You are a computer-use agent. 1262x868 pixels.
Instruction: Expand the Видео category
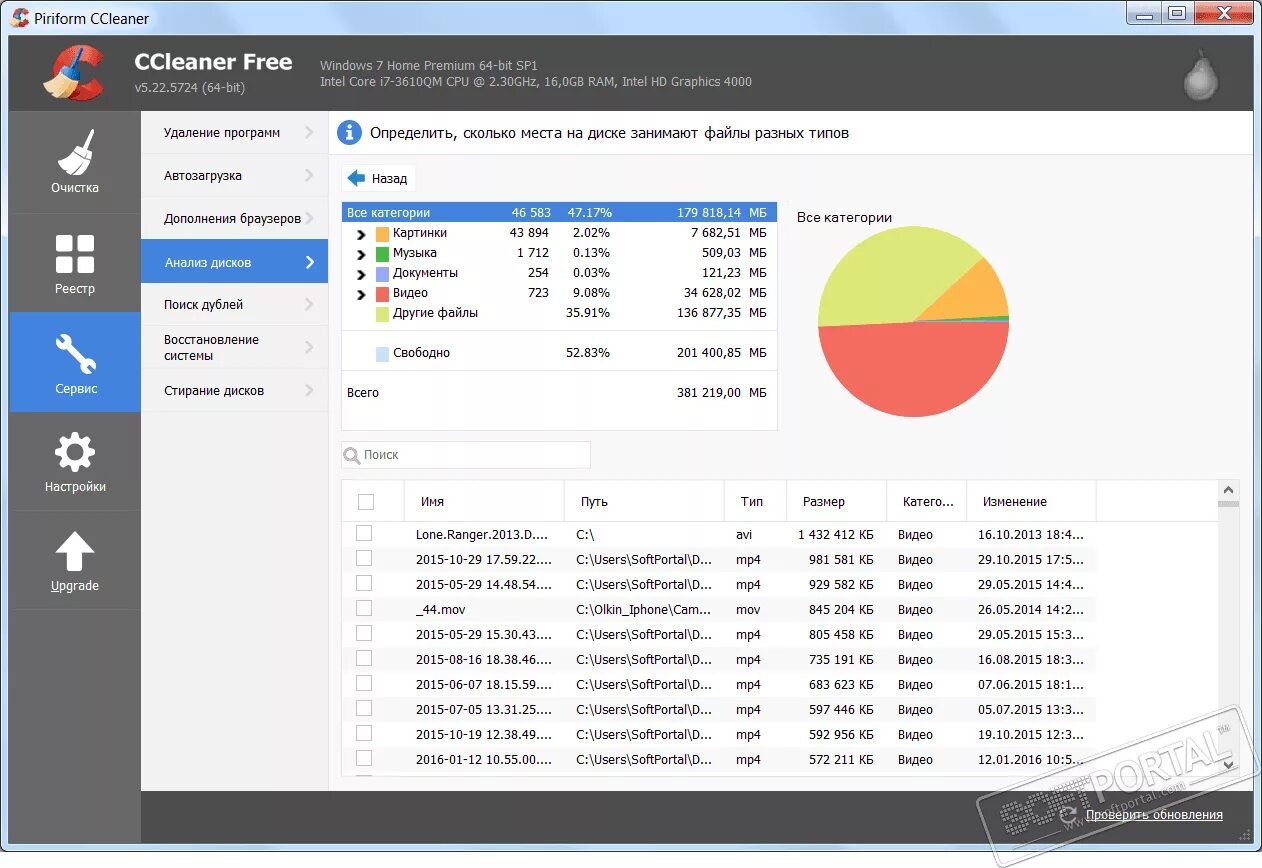tap(361, 294)
